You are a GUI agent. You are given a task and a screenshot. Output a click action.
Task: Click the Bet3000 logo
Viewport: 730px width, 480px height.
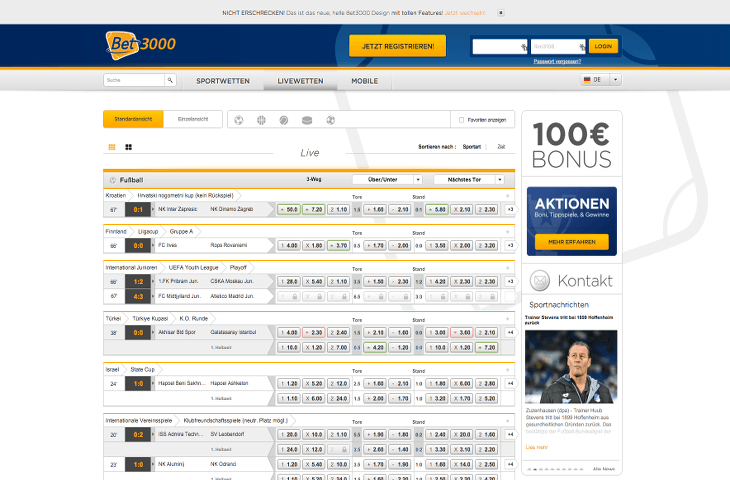(x=141, y=45)
